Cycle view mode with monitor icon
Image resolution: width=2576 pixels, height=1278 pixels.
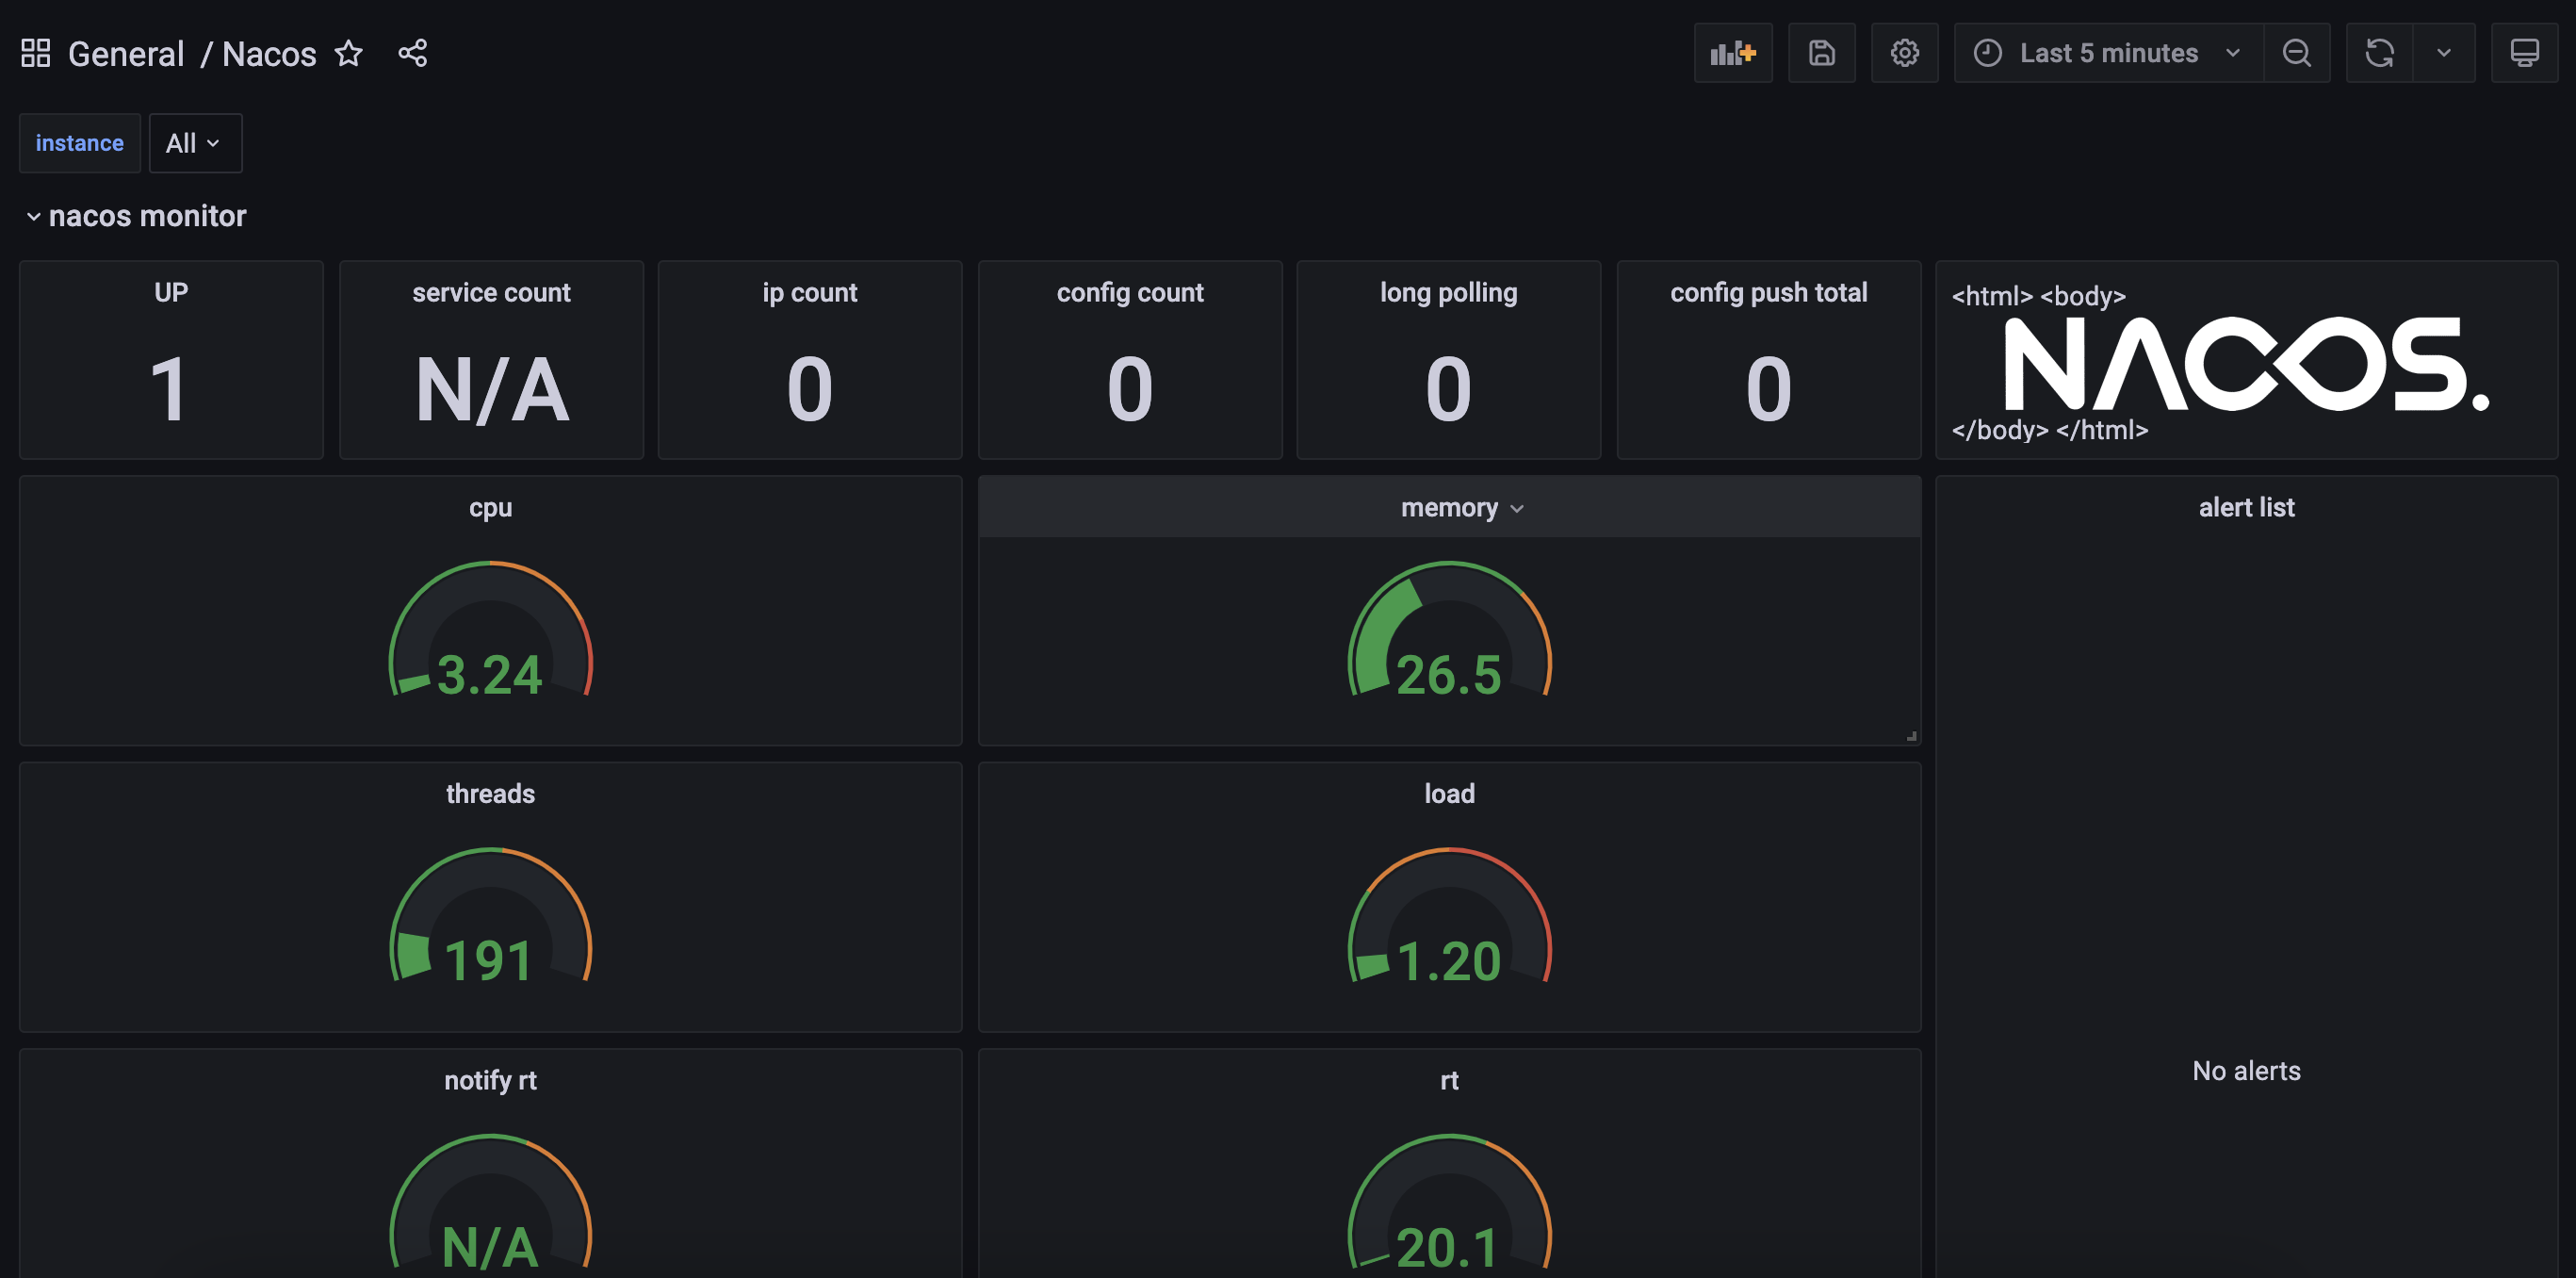(x=2524, y=53)
